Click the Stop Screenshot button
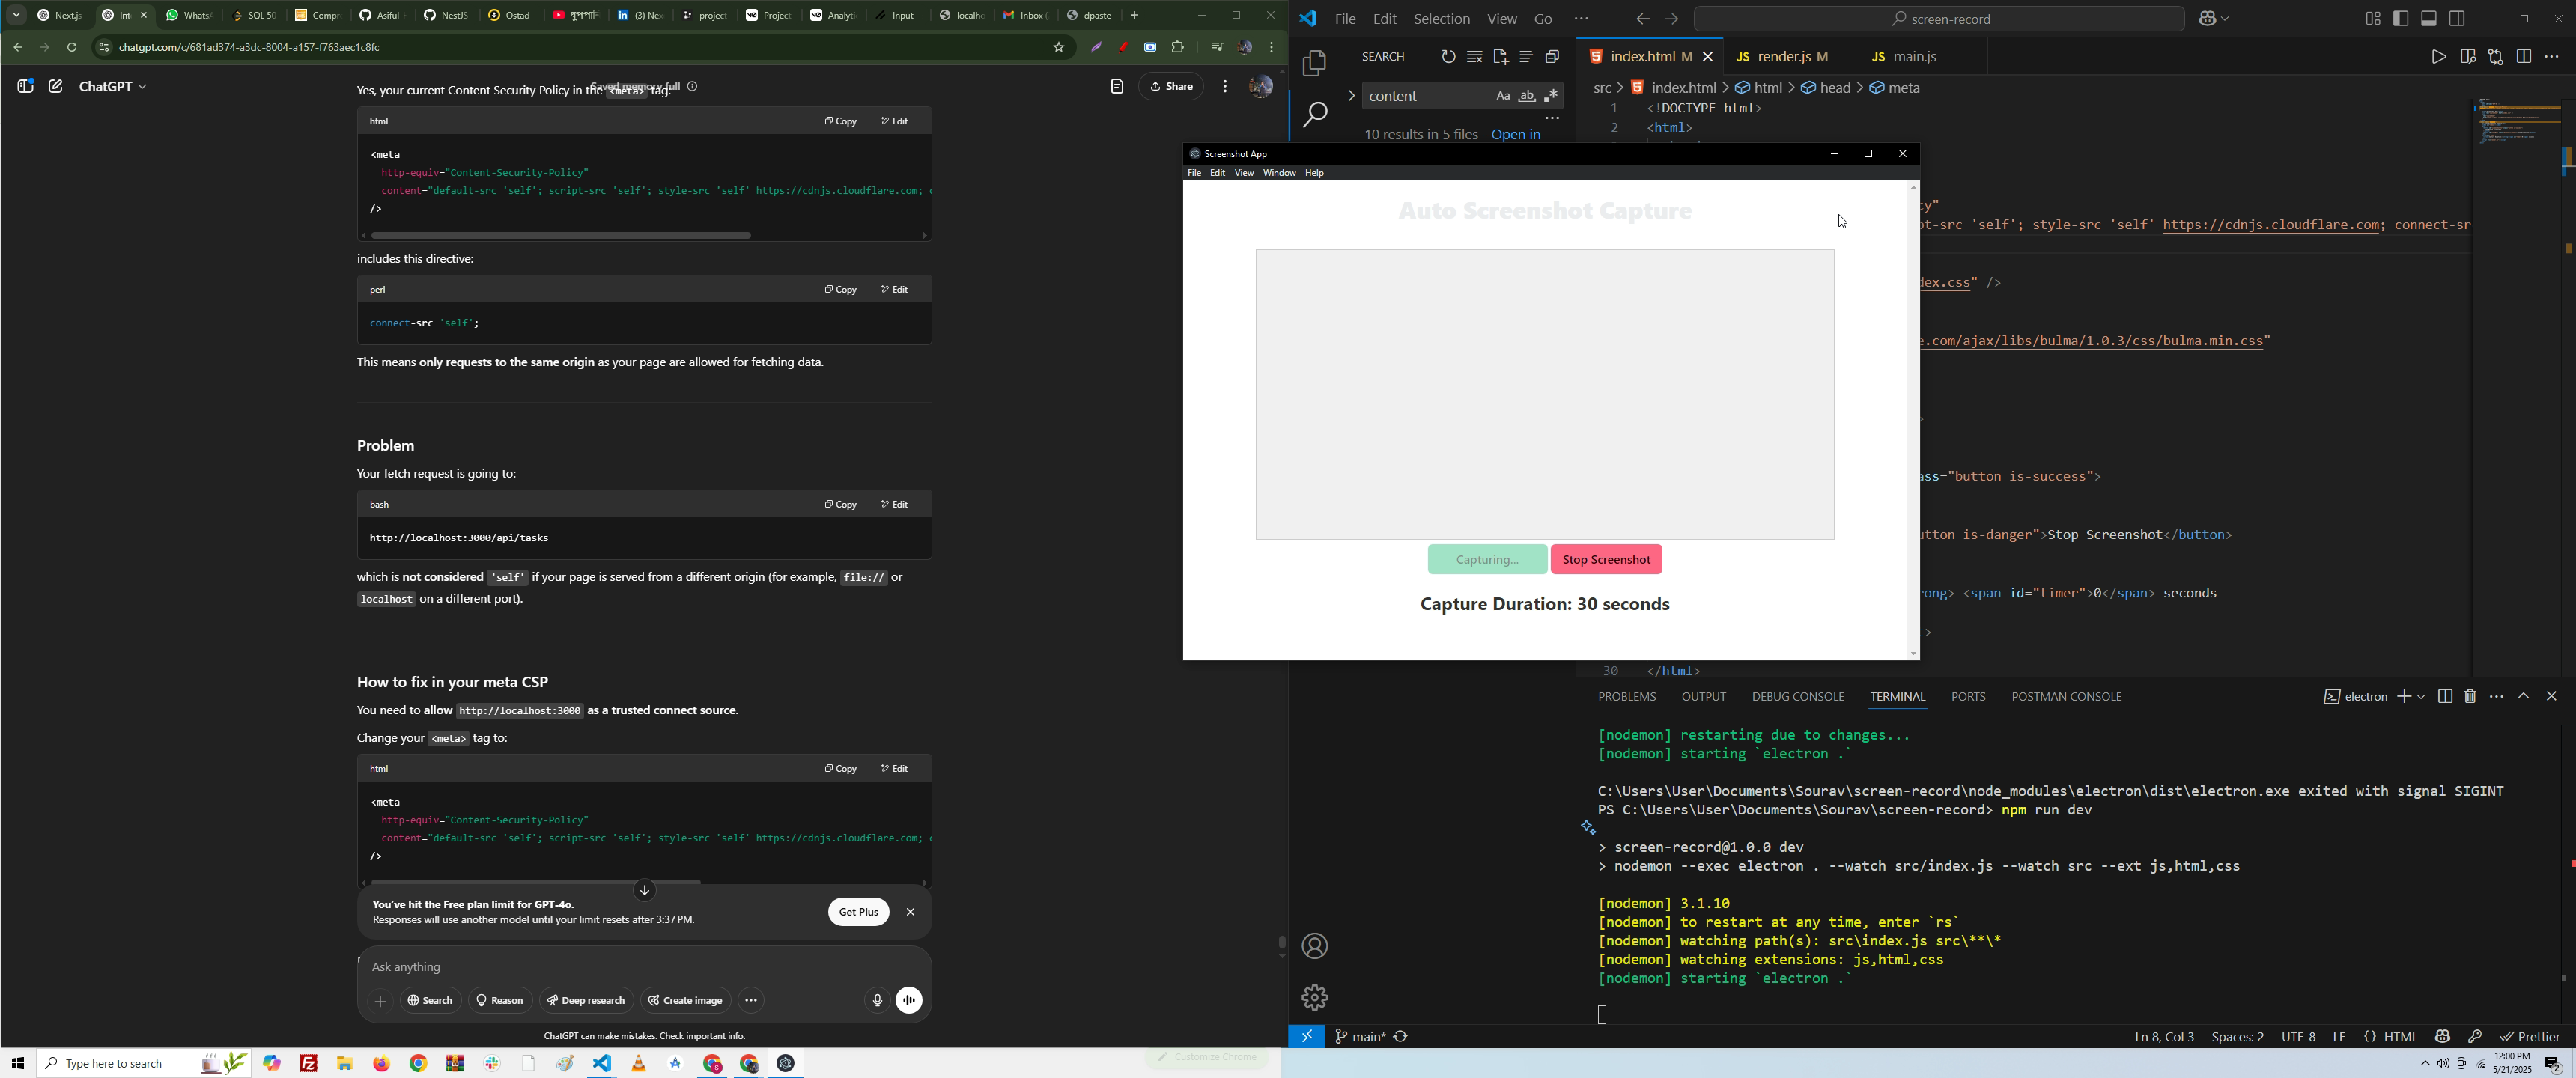Image resolution: width=2576 pixels, height=1078 pixels. [1606, 560]
